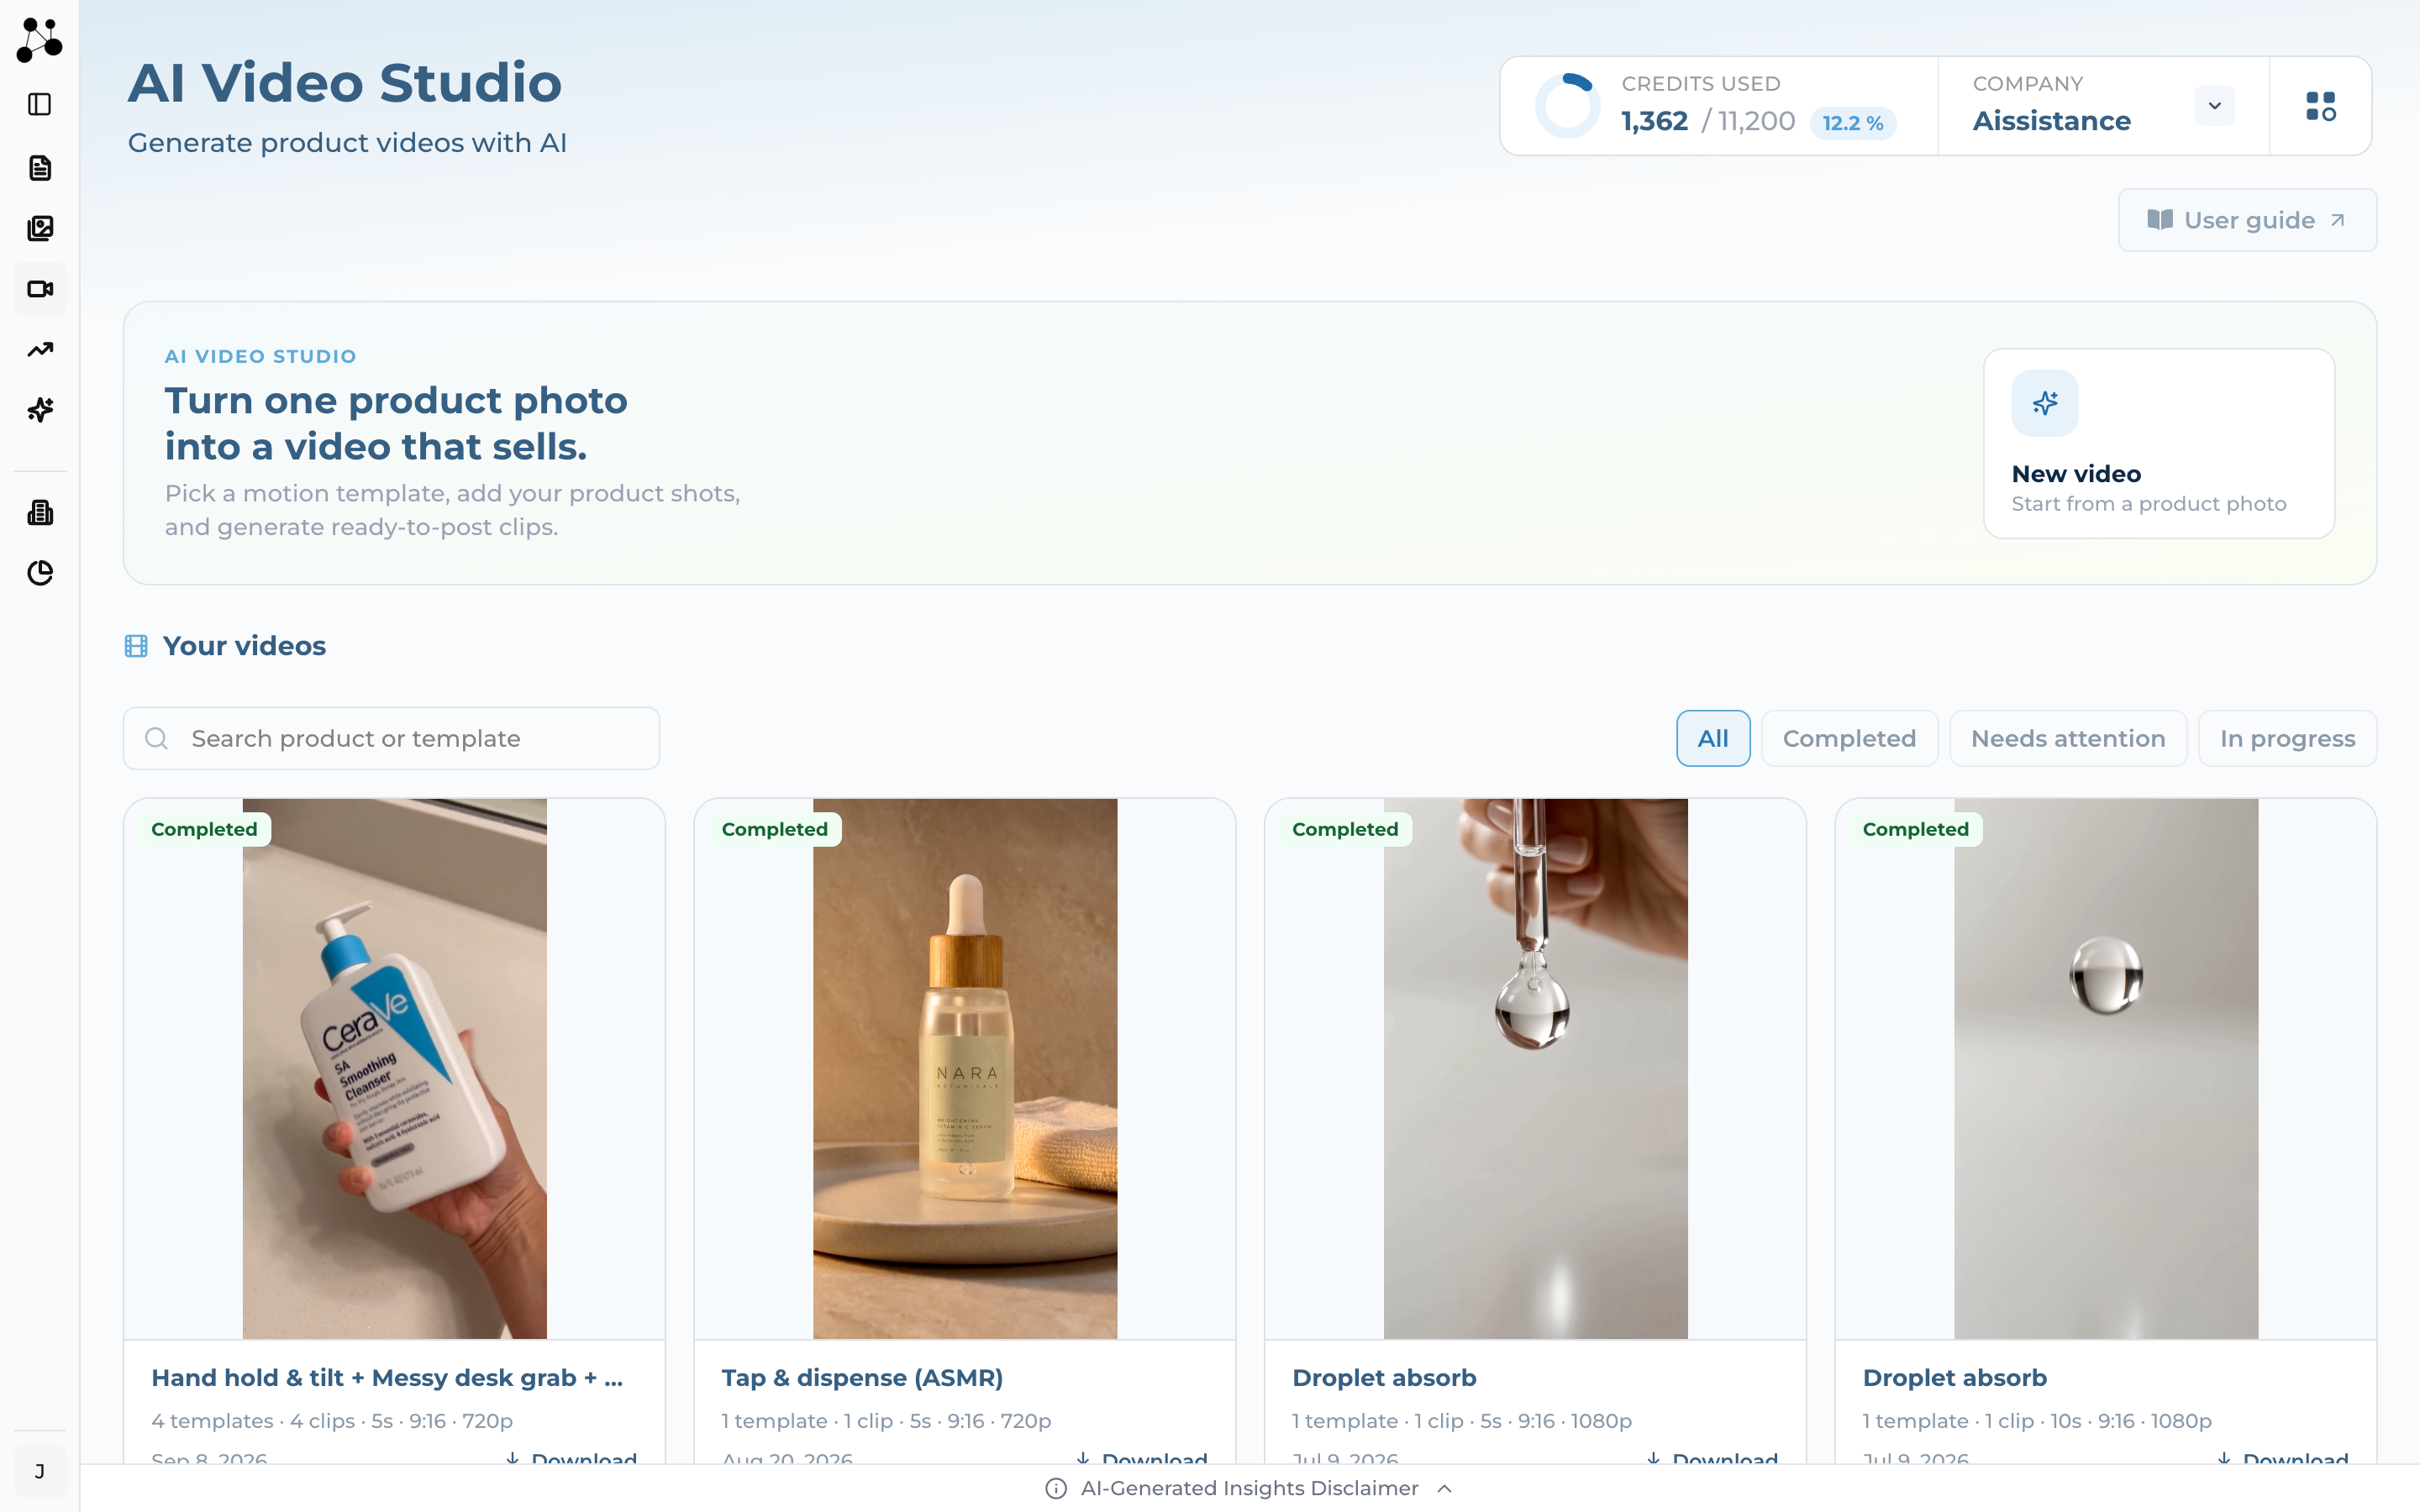The width and height of the screenshot is (2420, 1512).
Task: Click the disclaimer info circle icon
Action: point(1056,1488)
